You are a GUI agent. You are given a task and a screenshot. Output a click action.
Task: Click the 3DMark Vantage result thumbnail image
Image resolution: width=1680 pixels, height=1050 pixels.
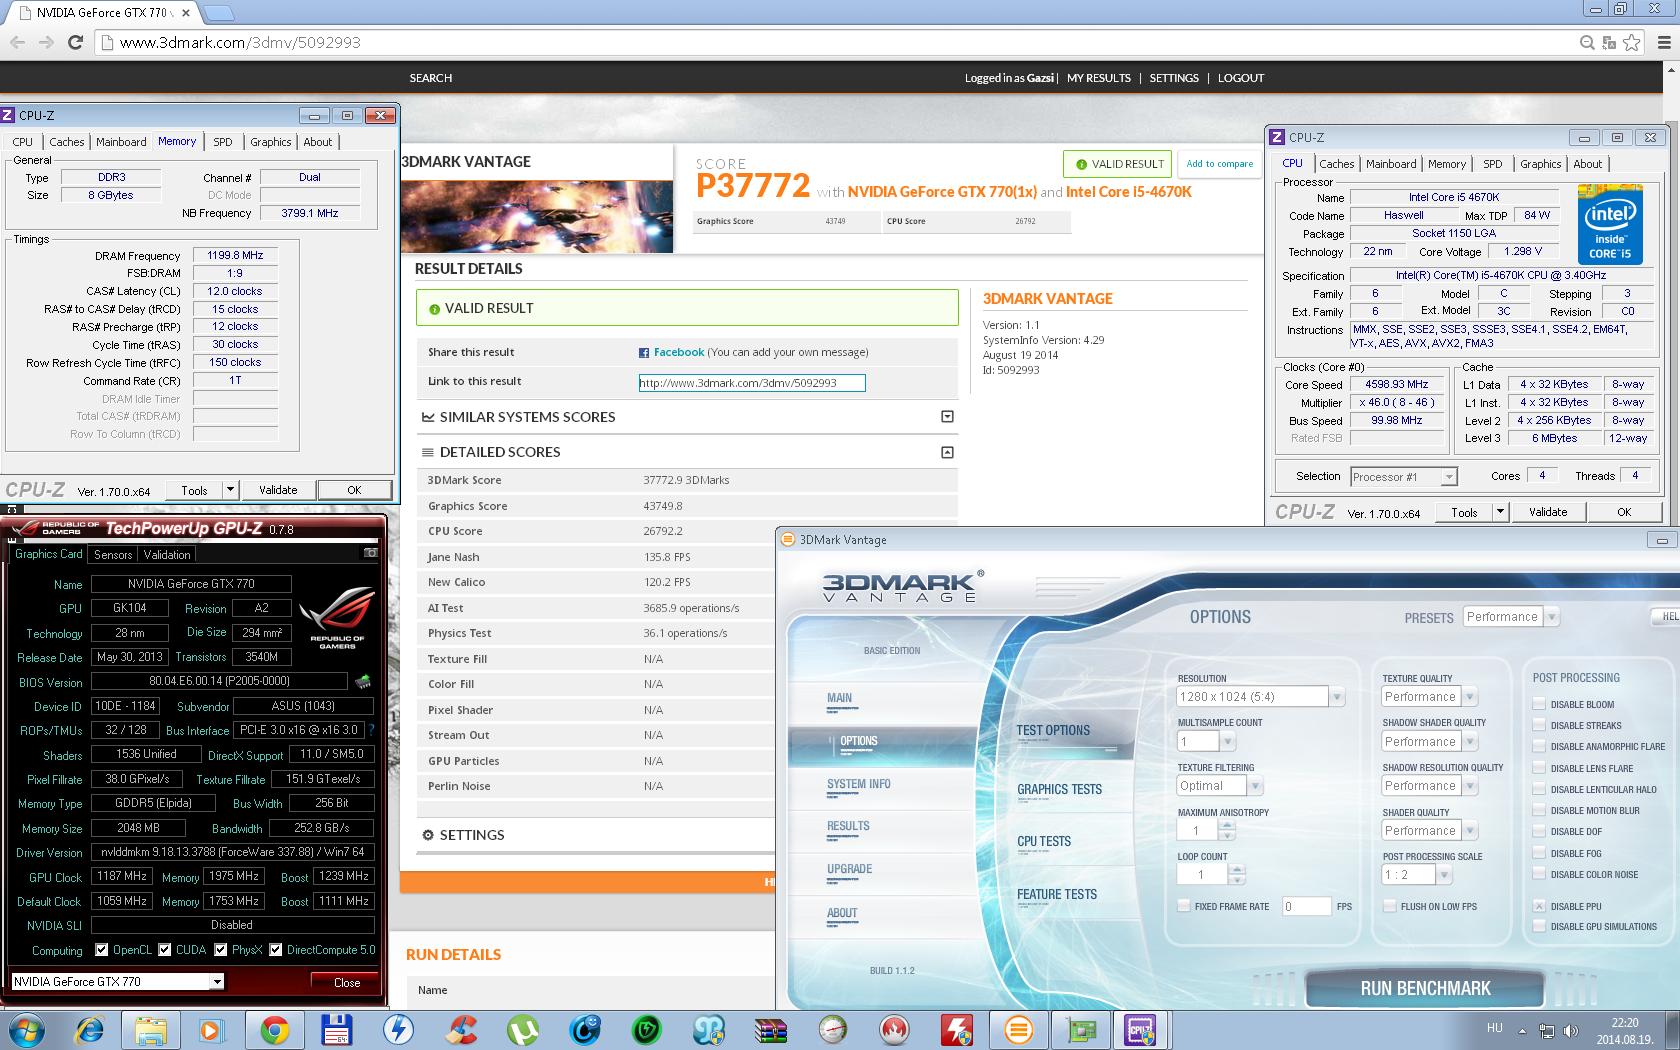coord(537,216)
